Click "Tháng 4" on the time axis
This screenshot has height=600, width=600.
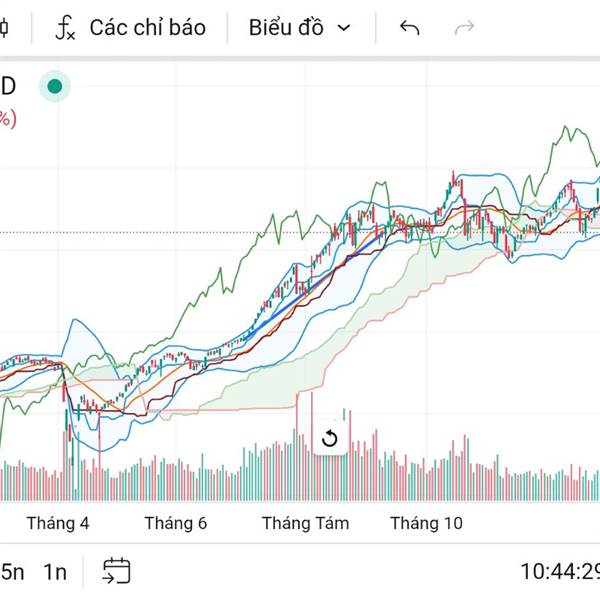point(58,523)
